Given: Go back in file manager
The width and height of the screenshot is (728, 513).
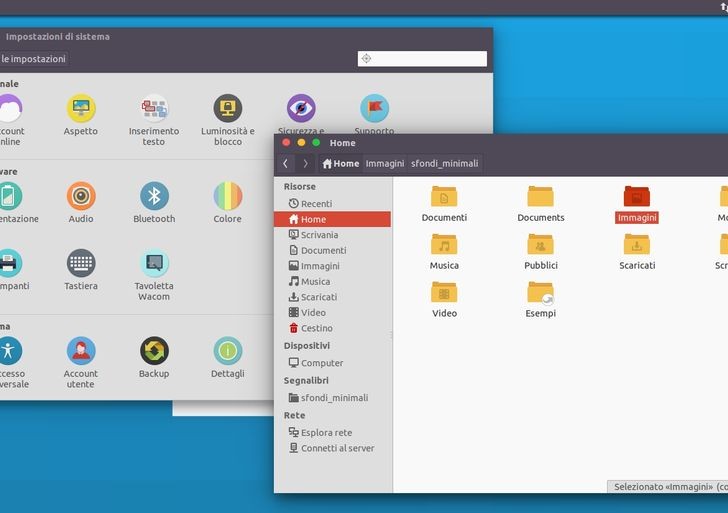Looking at the screenshot, I should (286, 163).
